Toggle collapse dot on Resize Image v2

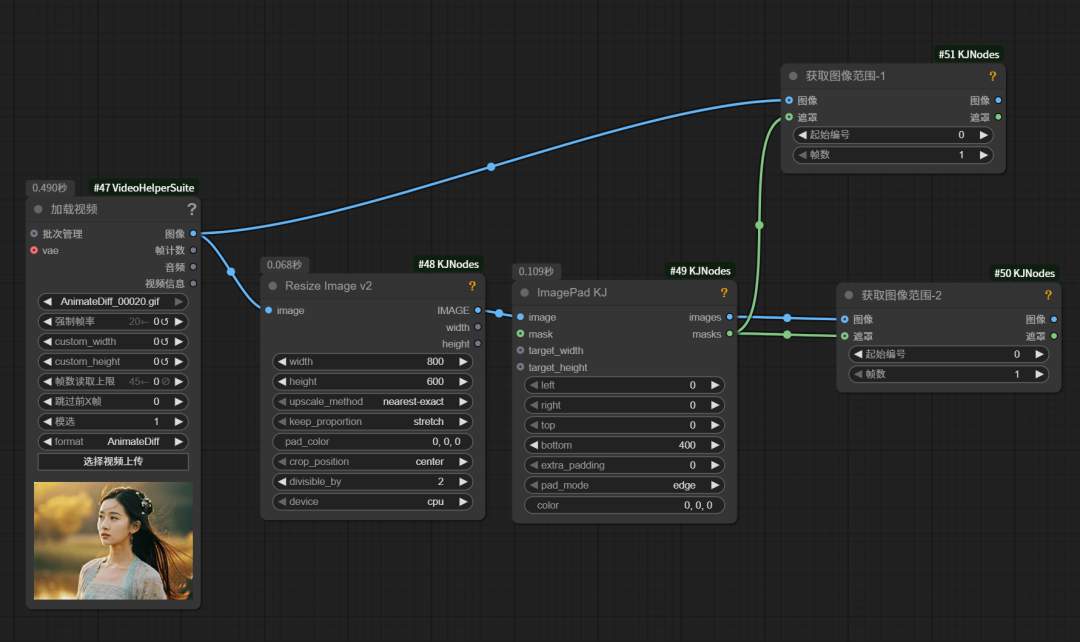pyautogui.click(x=273, y=286)
